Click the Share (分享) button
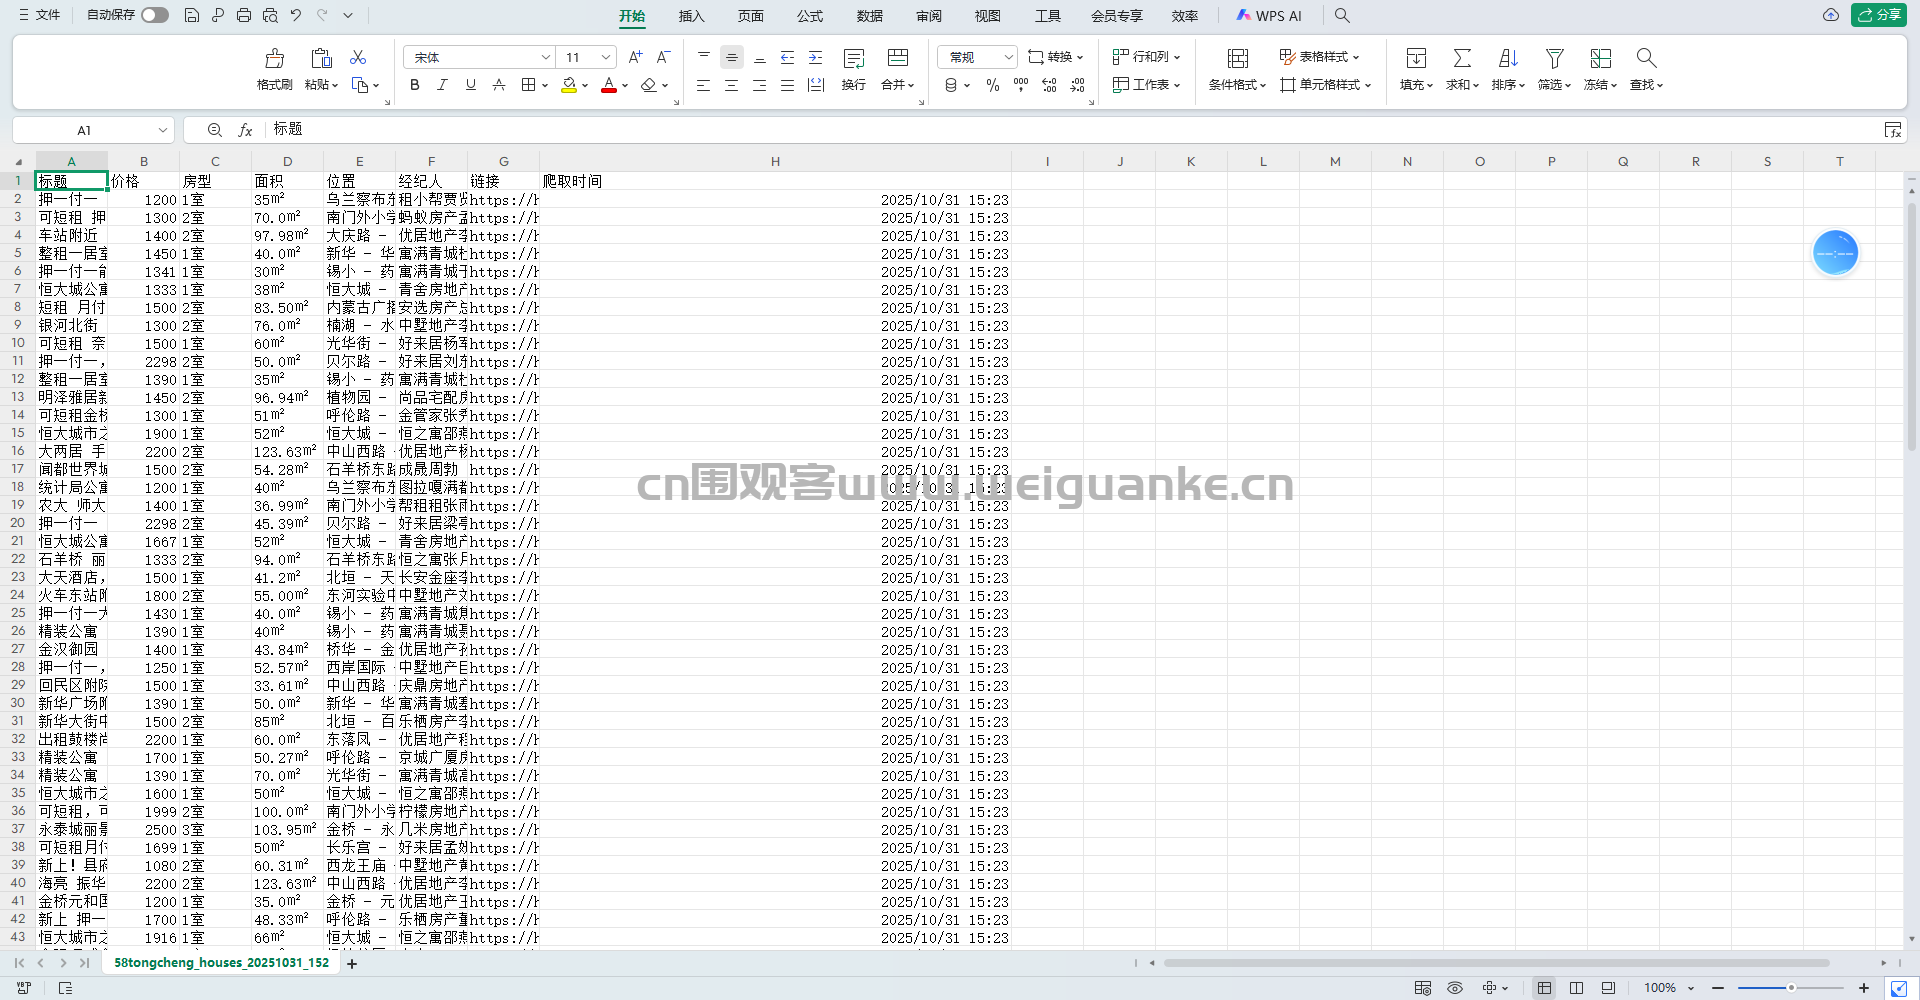1920x1000 pixels. [1879, 15]
